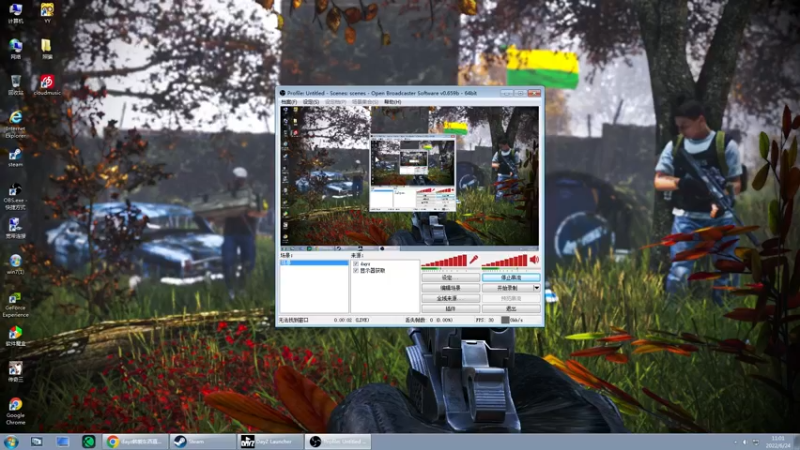Click the 0kb/s bitrate status text
Screen dimensions: 800x450
[516, 320]
